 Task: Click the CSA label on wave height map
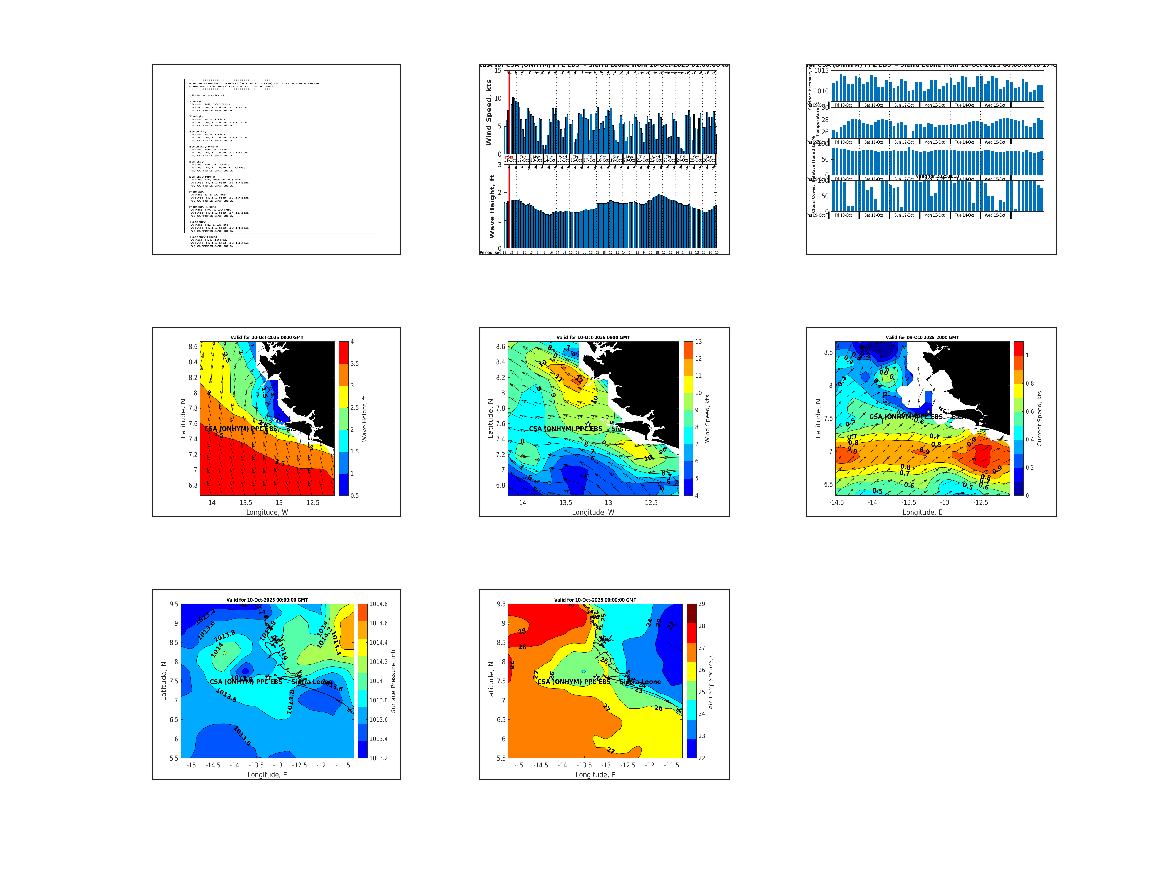coord(240,429)
